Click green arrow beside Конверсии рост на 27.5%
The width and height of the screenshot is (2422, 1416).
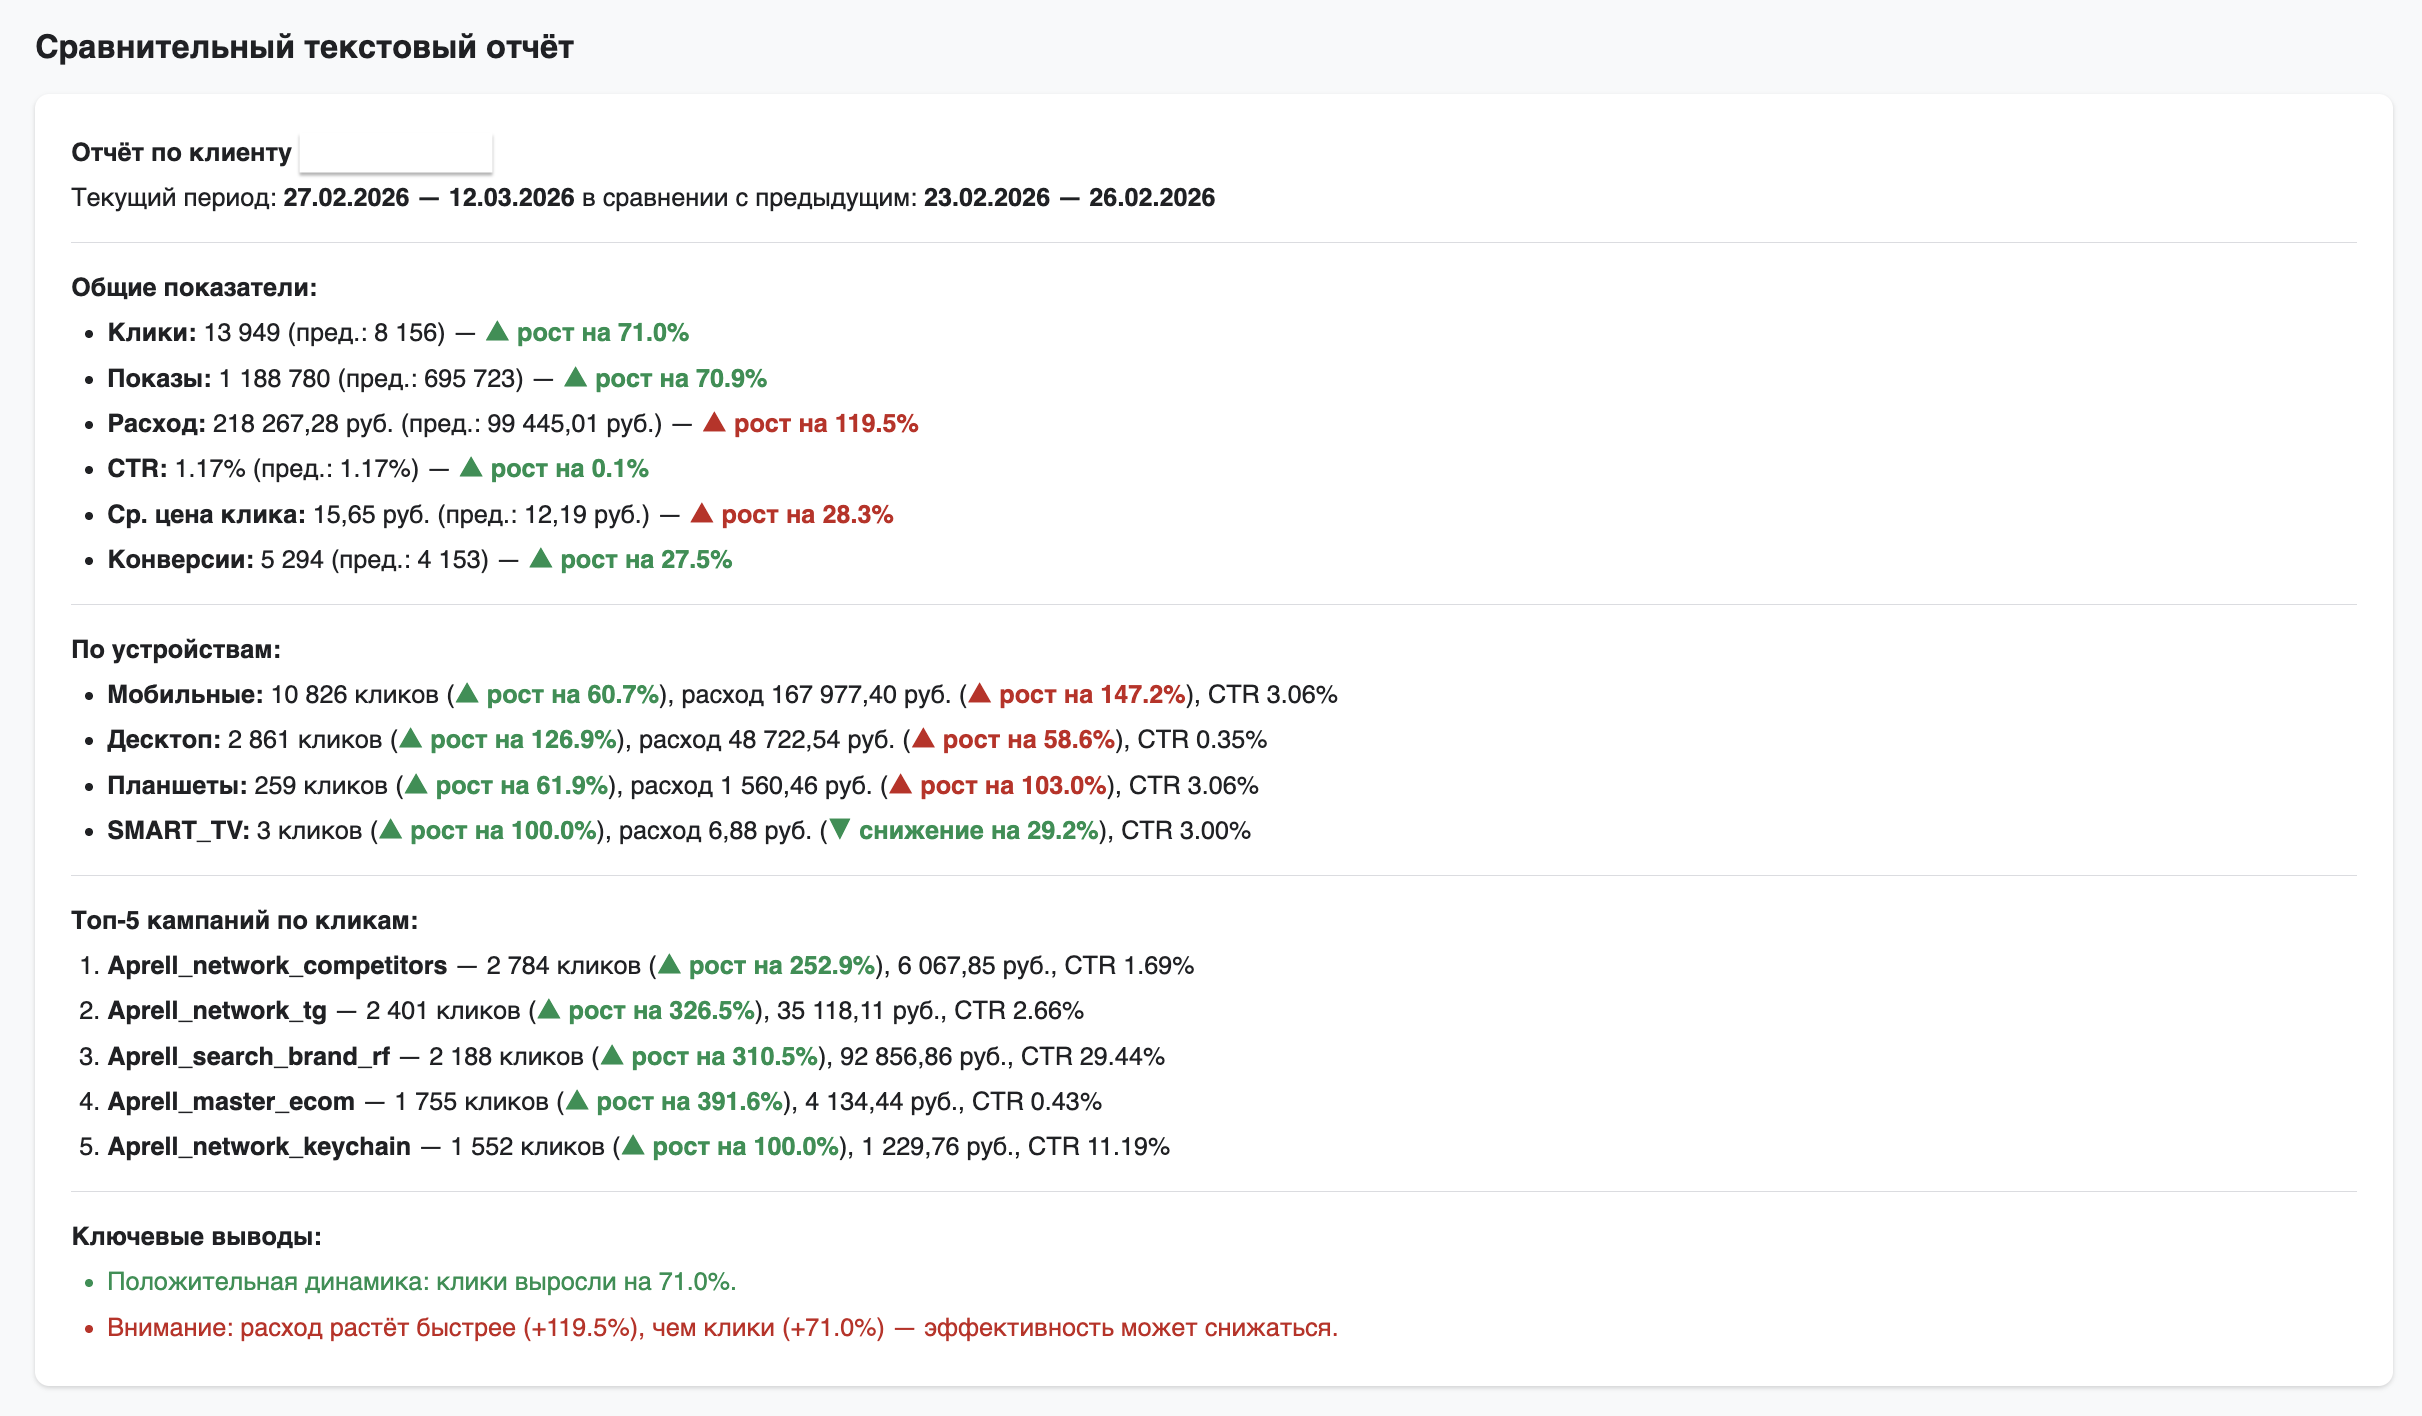tap(541, 558)
